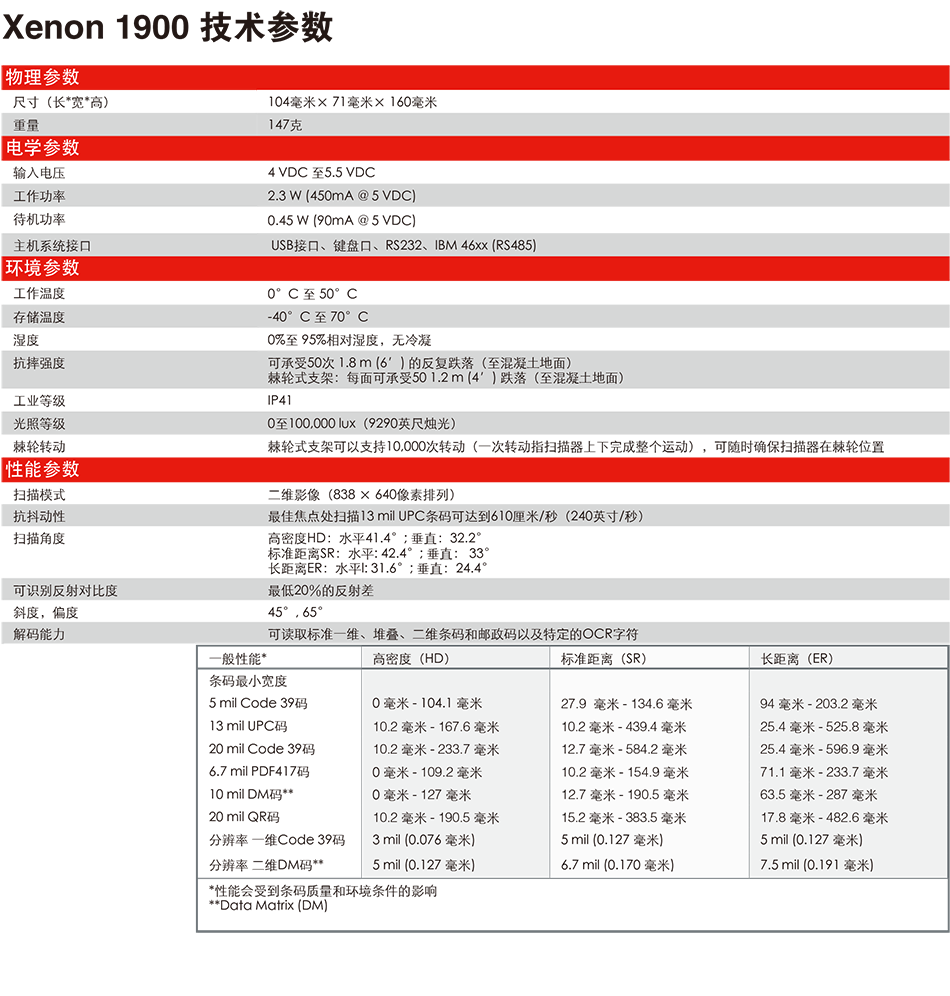
Task: Select the '电学参数' section header
Action: click(x=475, y=148)
